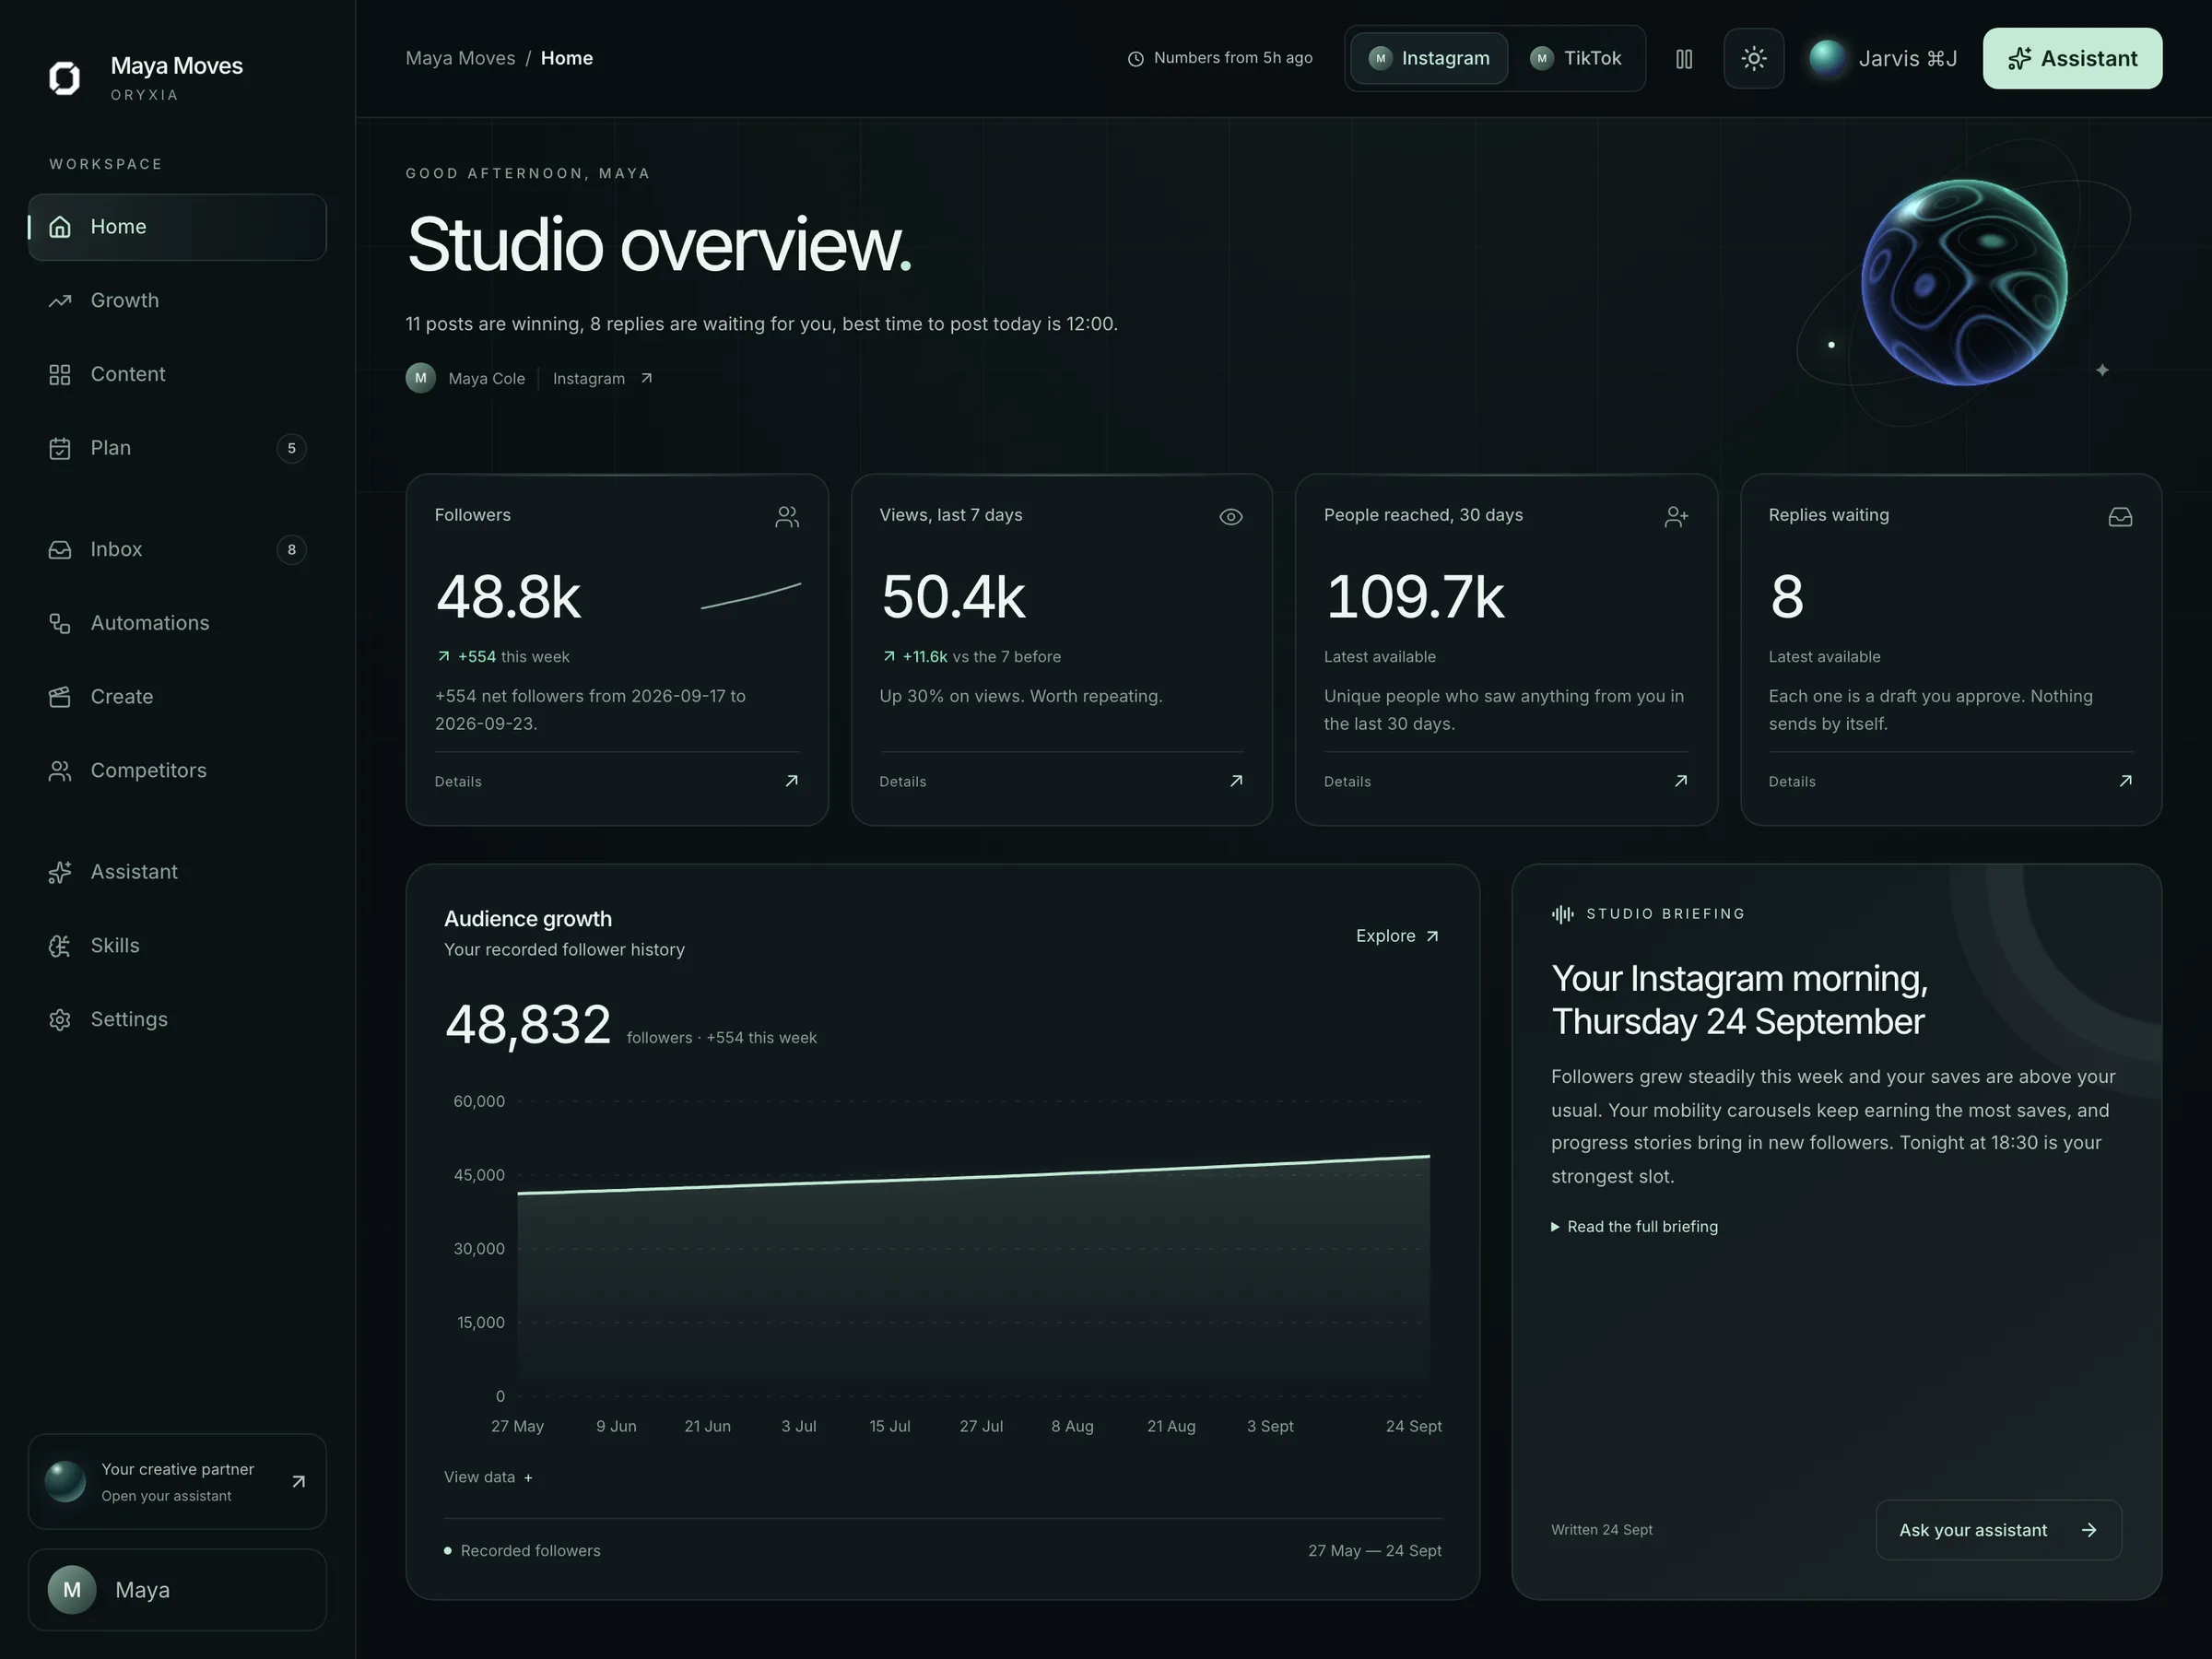
Task: Click the Settings gear icon
Action: pos(60,1020)
